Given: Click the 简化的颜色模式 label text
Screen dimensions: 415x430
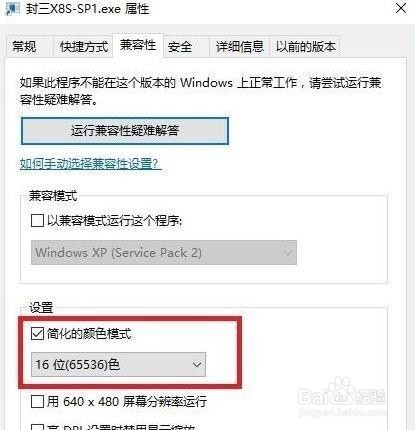Looking at the screenshot, I should 89,333.
